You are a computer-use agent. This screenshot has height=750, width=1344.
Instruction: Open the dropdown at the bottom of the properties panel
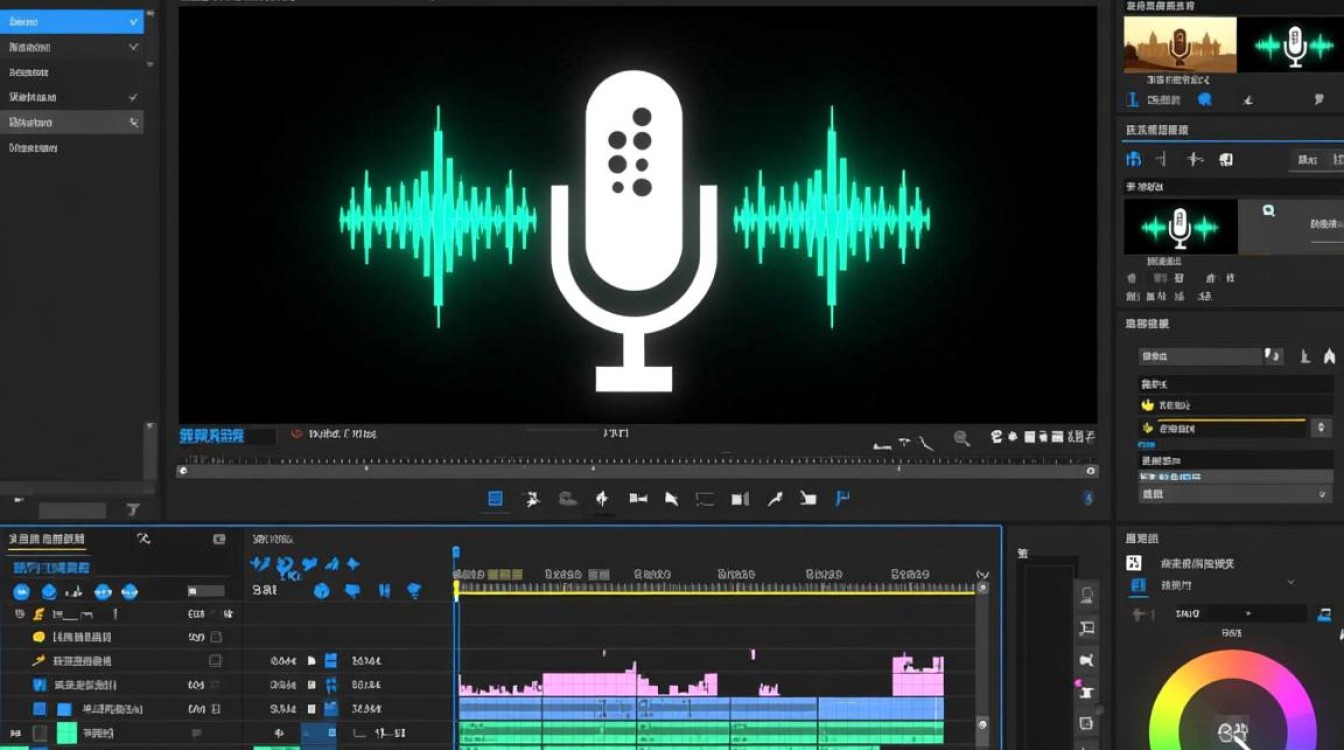[1236, 494]
